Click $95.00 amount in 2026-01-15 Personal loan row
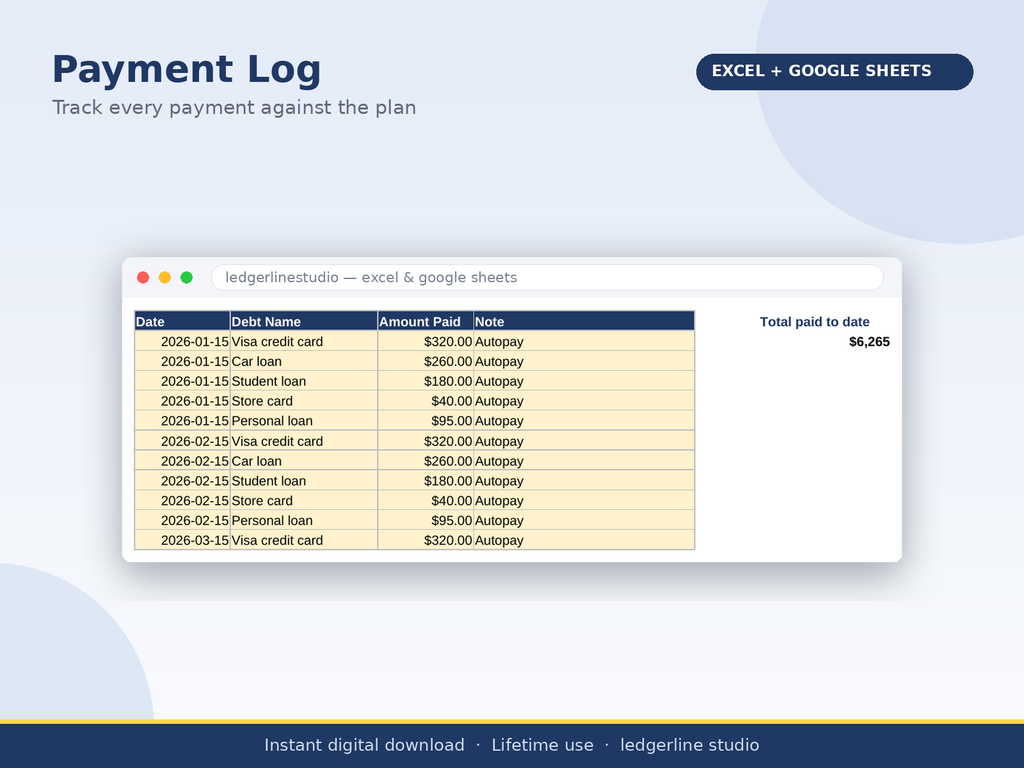Image resolution: width=1024 pixels, height=768 pixels. (x=426, y=421)
